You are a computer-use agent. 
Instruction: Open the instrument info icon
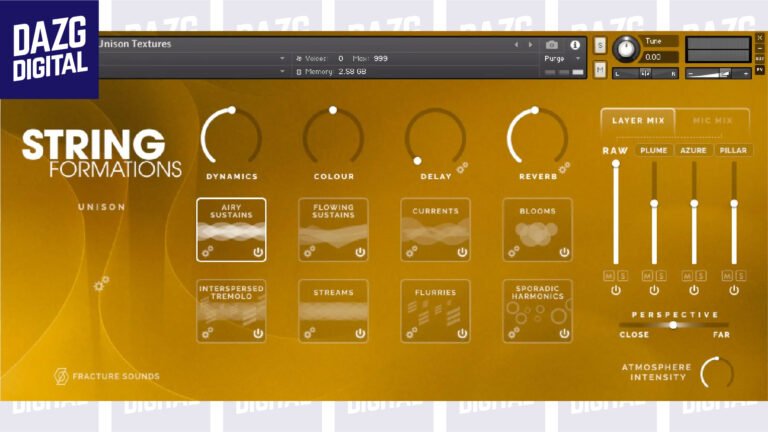pyautogui.click(x=575, y=45)
